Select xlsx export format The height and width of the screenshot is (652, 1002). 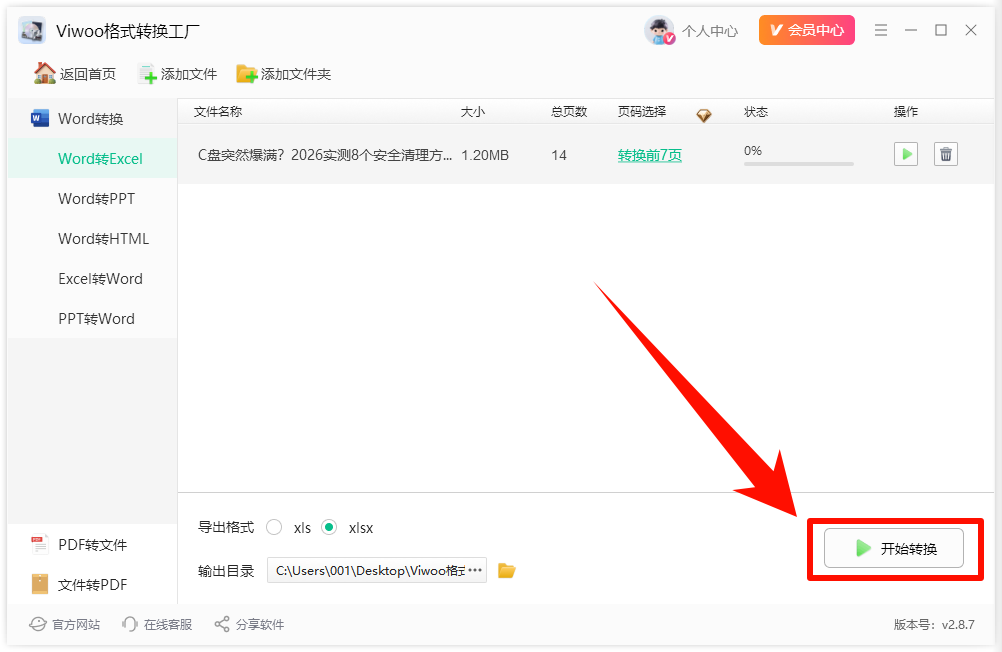(x=329, y=527)
